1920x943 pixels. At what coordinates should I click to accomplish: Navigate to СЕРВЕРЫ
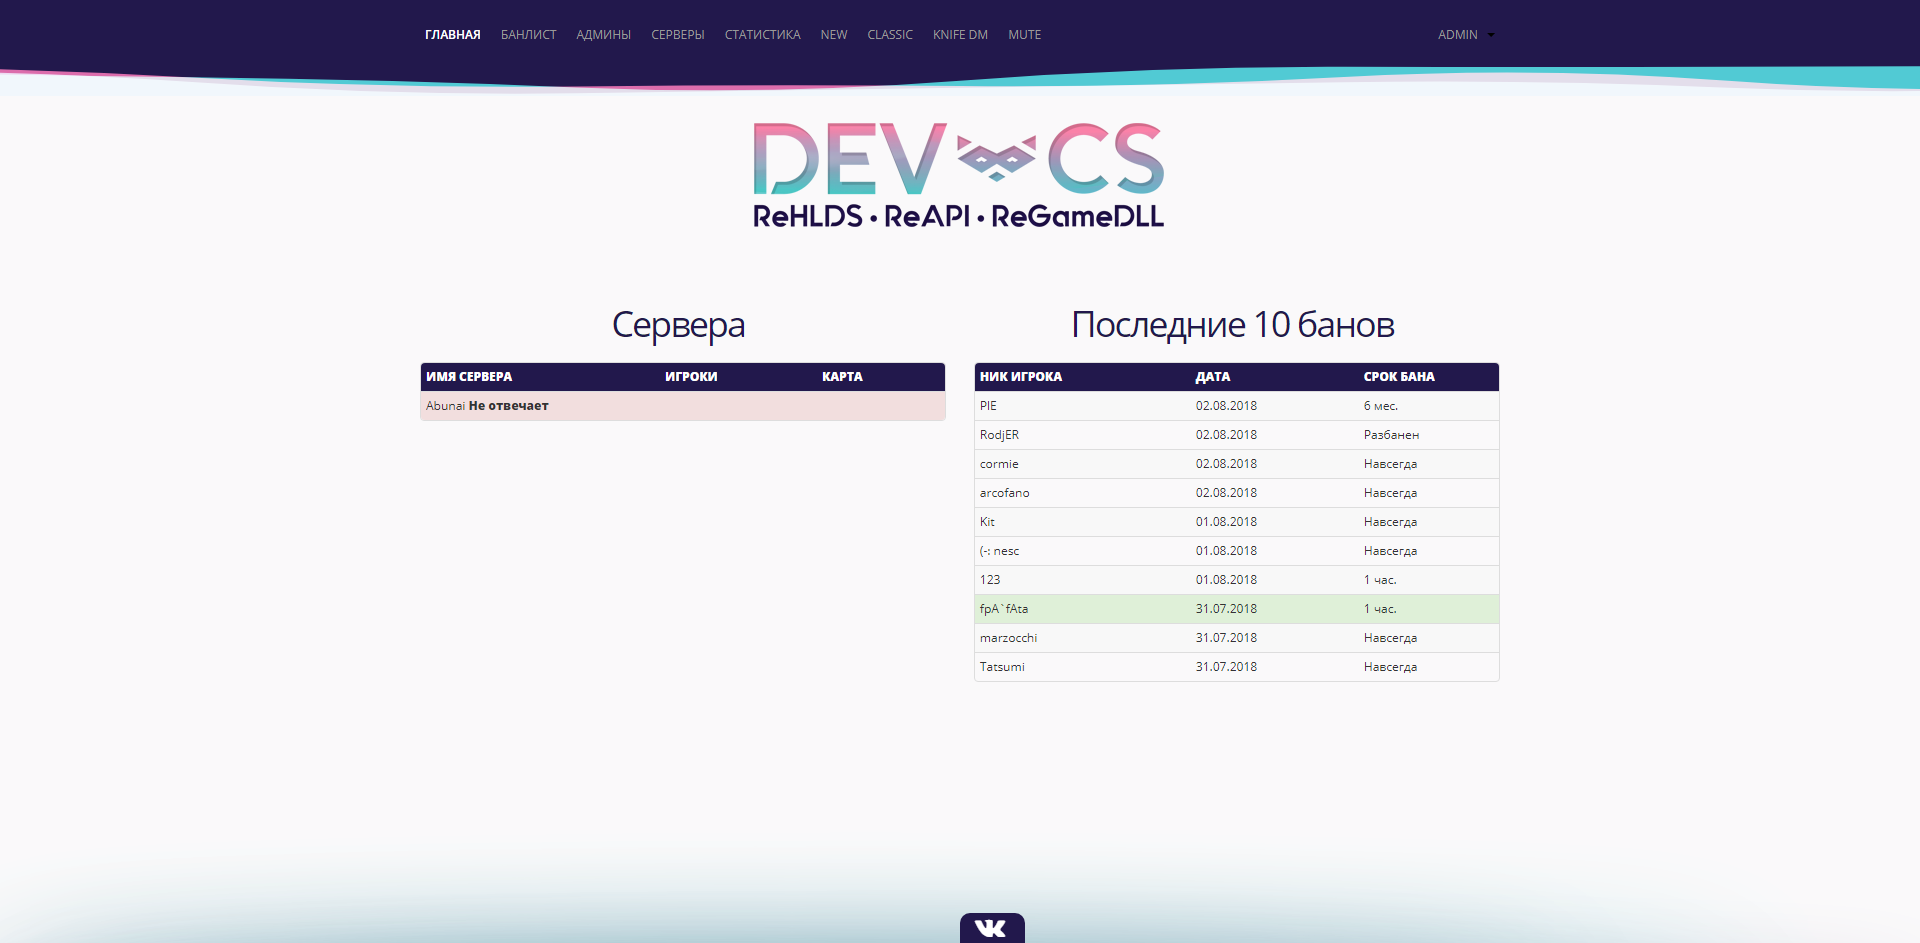[678, 35]
